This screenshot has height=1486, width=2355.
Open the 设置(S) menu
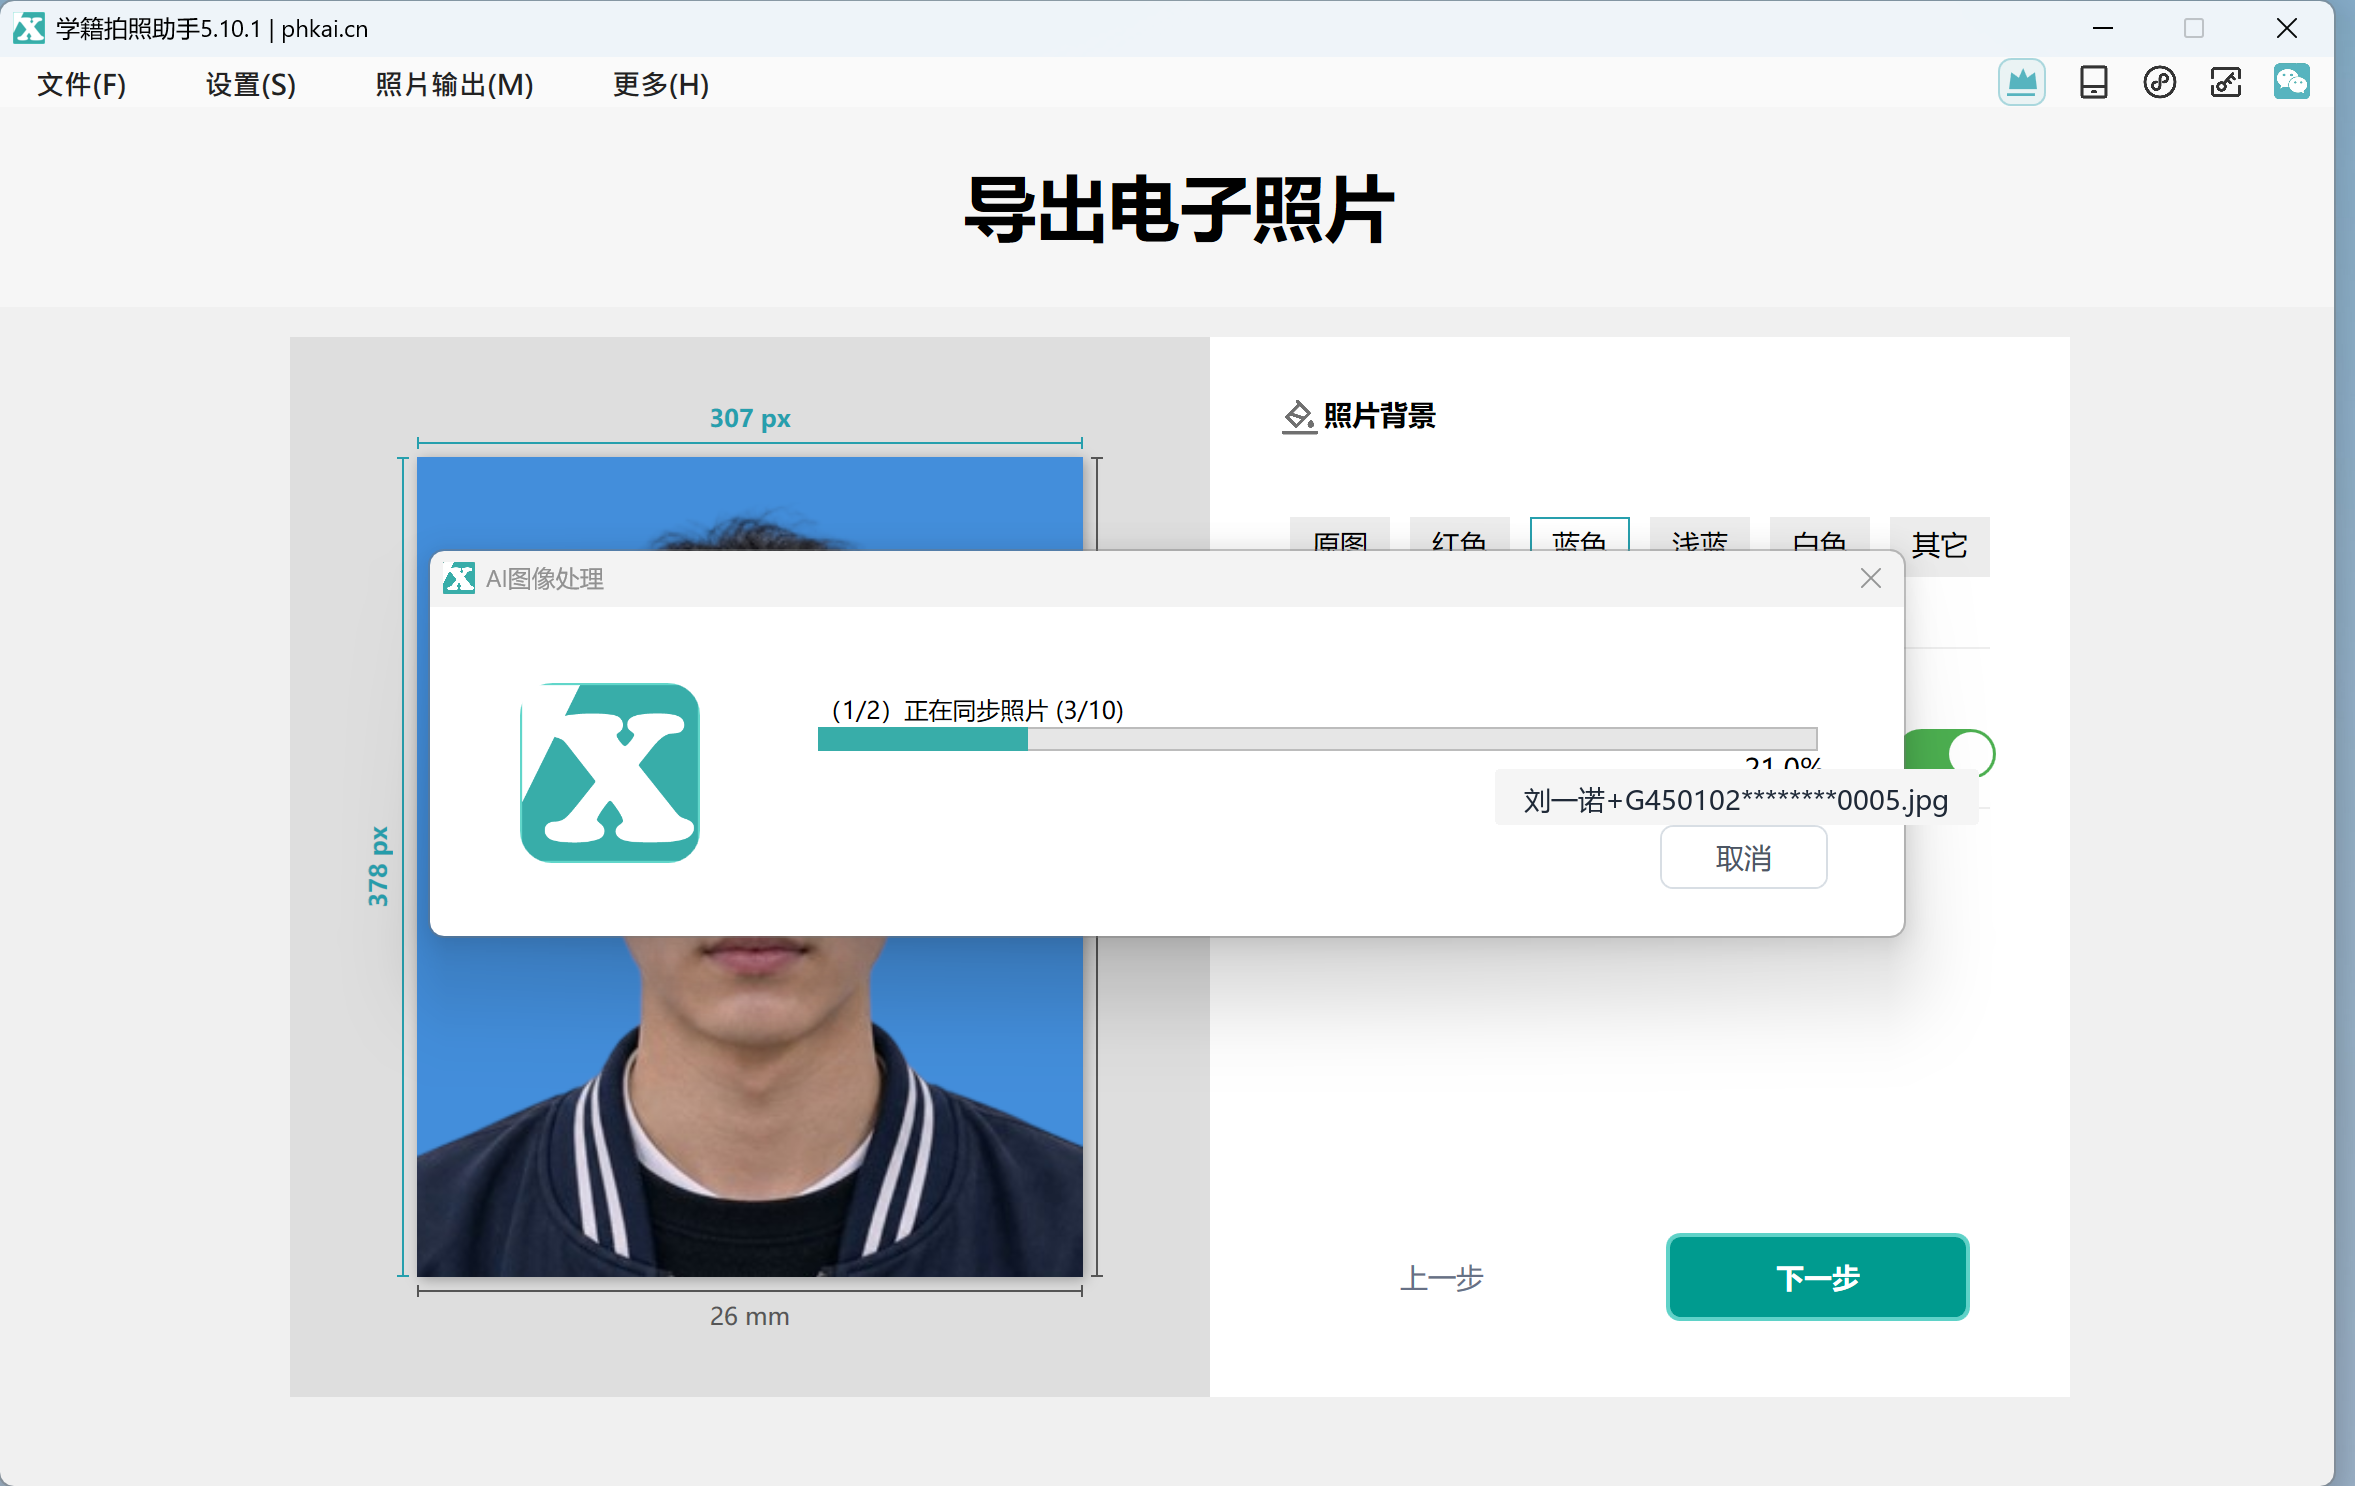(x=250, y=84)
